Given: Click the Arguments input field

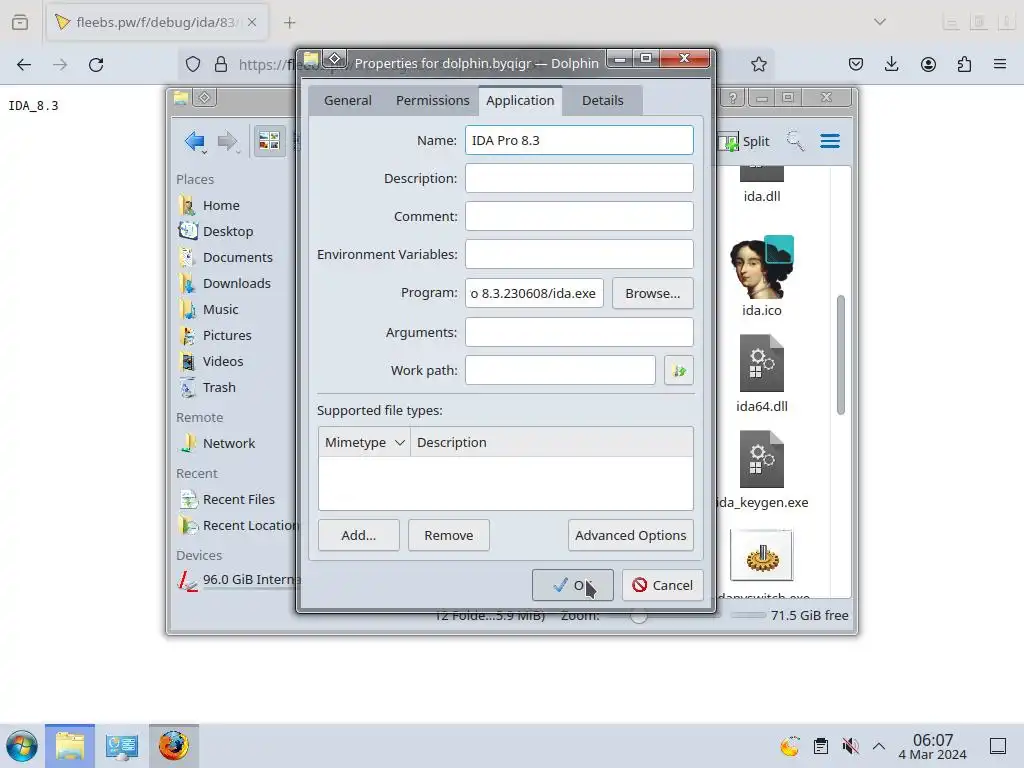Looking at the screenshot, I should (x=579, y=332).
